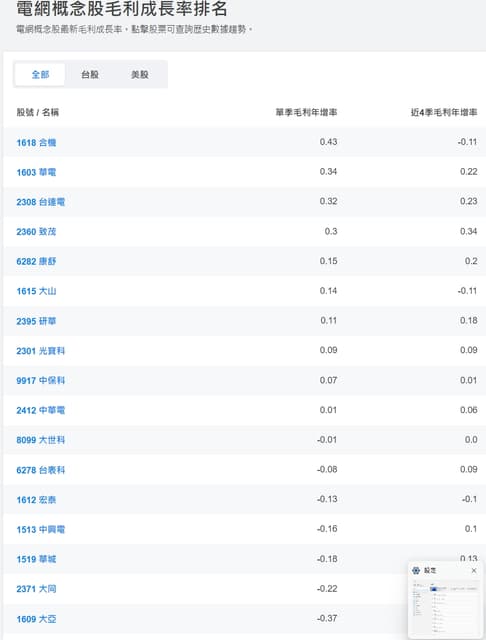
Task: Open the settings preview thumbnail
Action: coord(446,606)
